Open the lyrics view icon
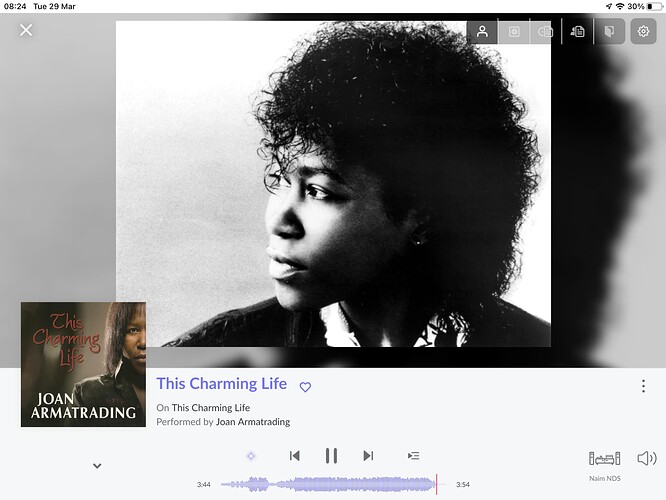Image resolution: width=666 pixels, height=500 pixels. point(577,31)
